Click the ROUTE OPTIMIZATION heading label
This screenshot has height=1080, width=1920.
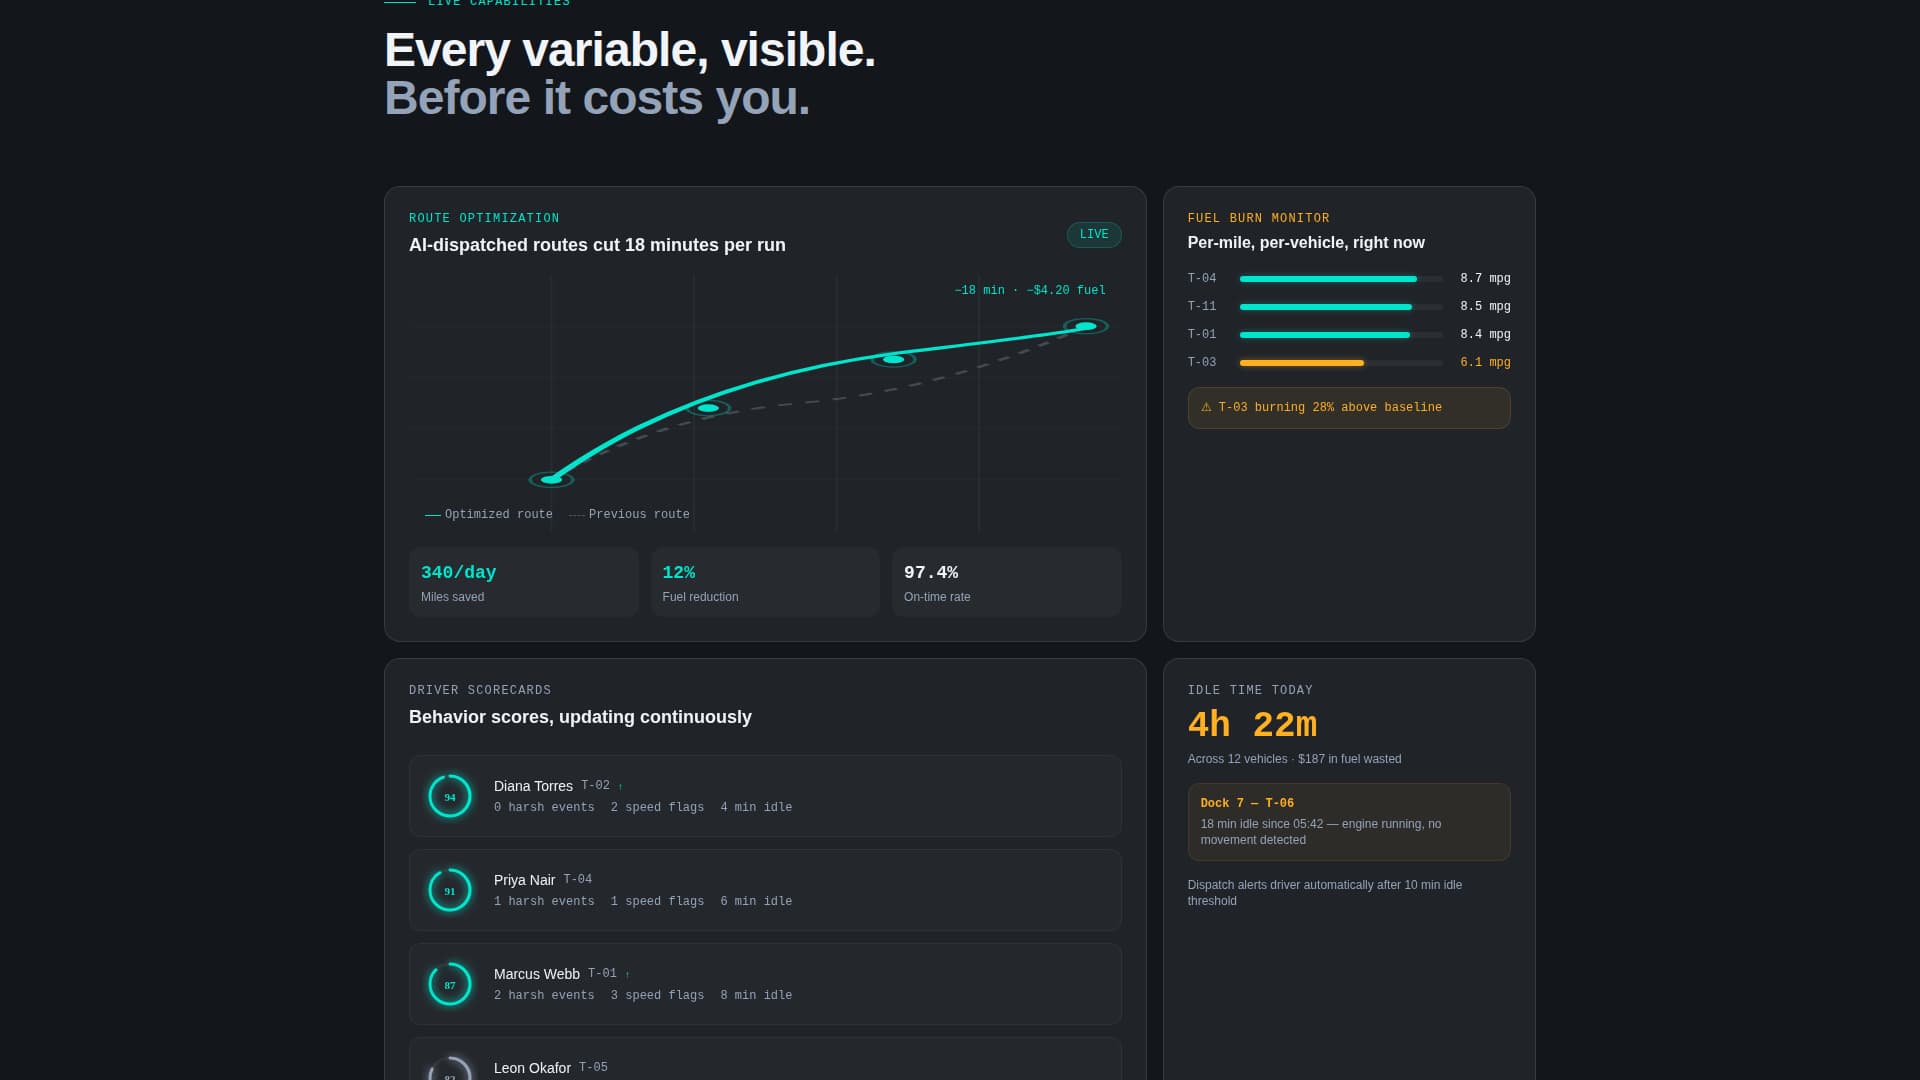pos(484,218)
